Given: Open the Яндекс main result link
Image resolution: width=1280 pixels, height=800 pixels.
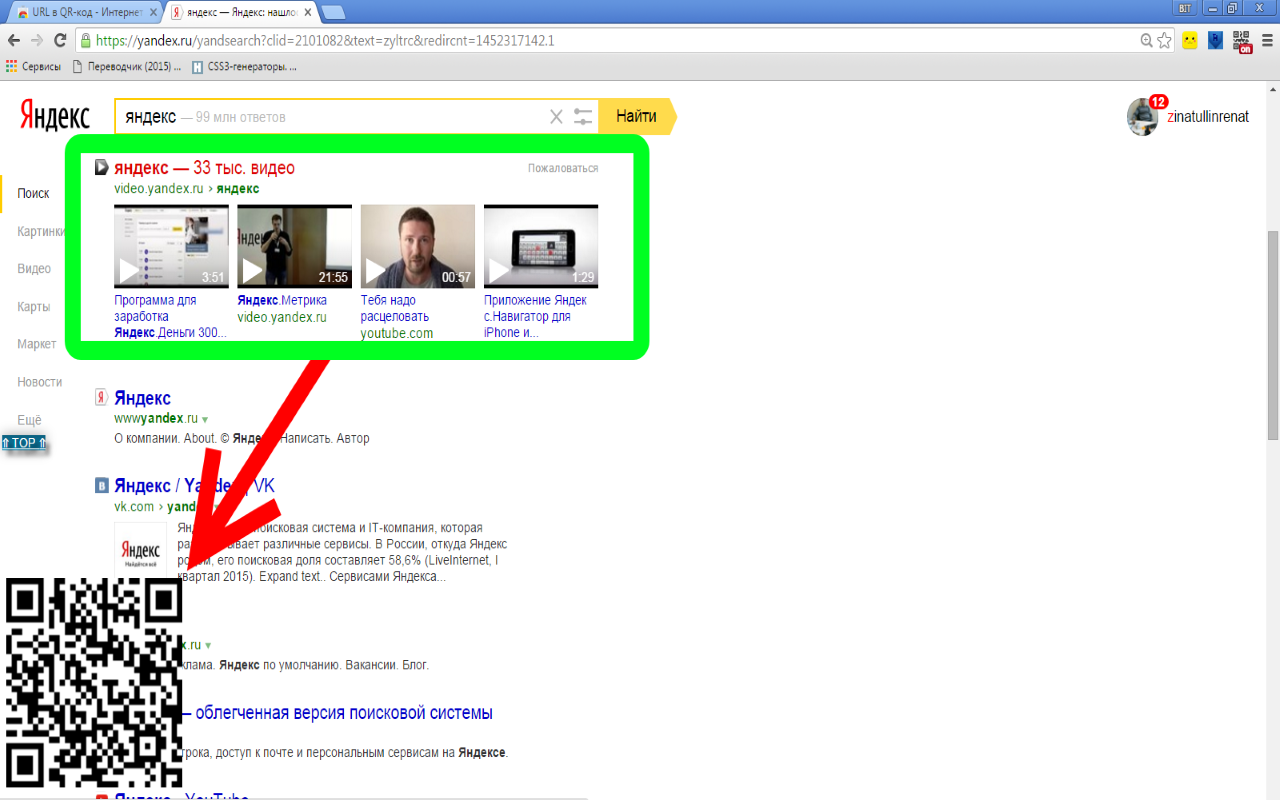Looking at the screenshot, I should coord(142,398).
